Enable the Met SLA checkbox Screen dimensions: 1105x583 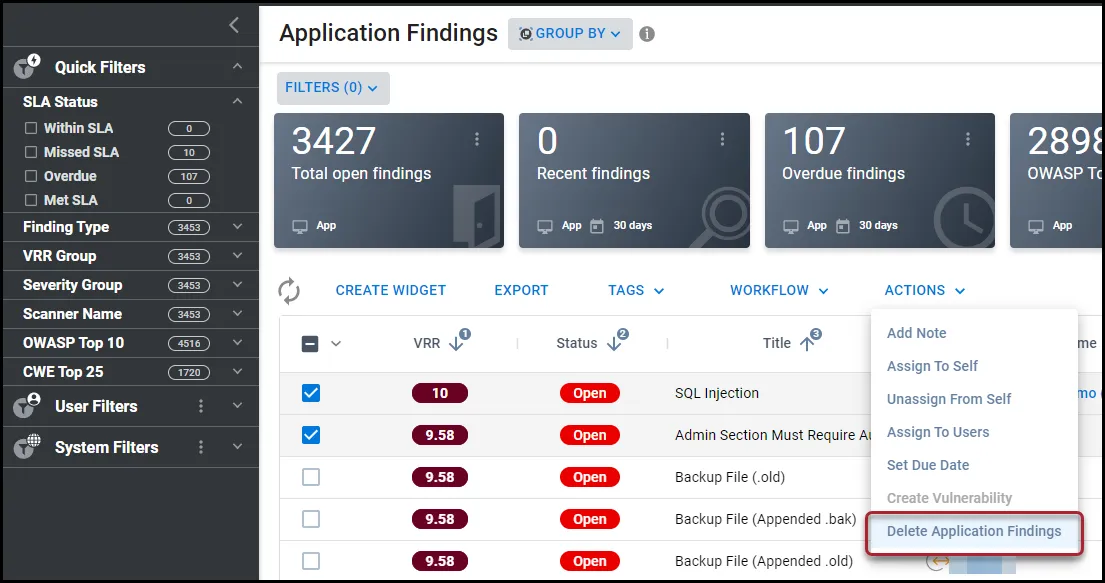(x=31, y=200)
